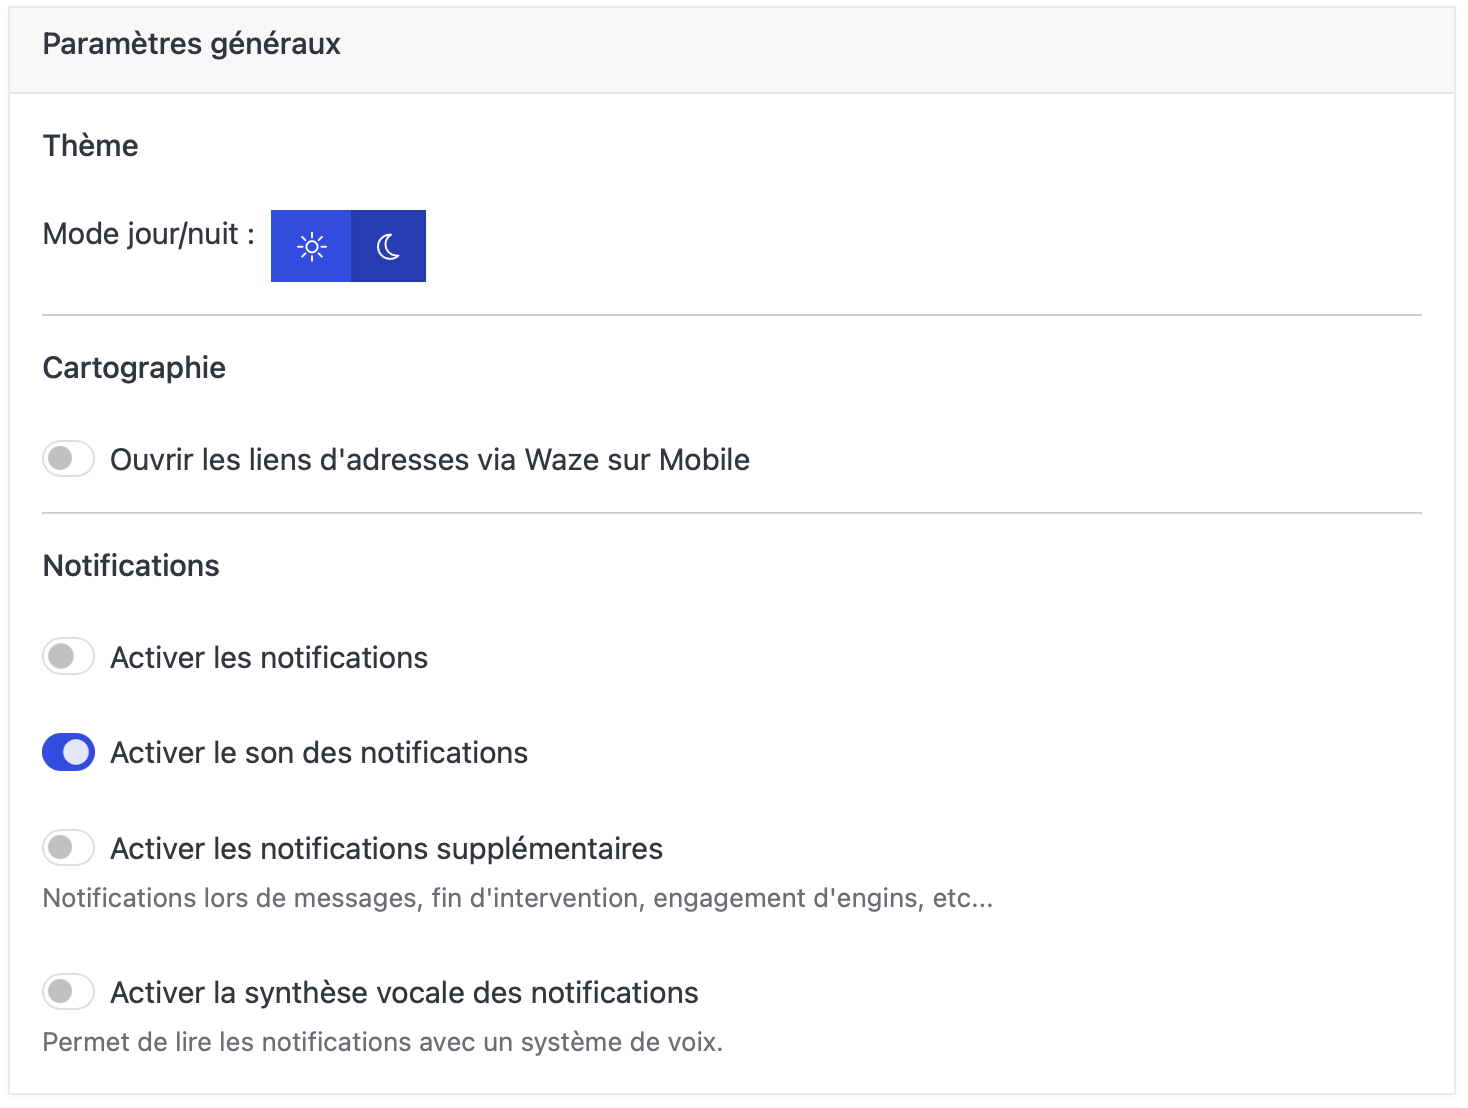Click 'Activer les notifications supplémentaires' label text
Image resolution: width=1468 pixels, height=1108 pixels.
tap(386, 849)
